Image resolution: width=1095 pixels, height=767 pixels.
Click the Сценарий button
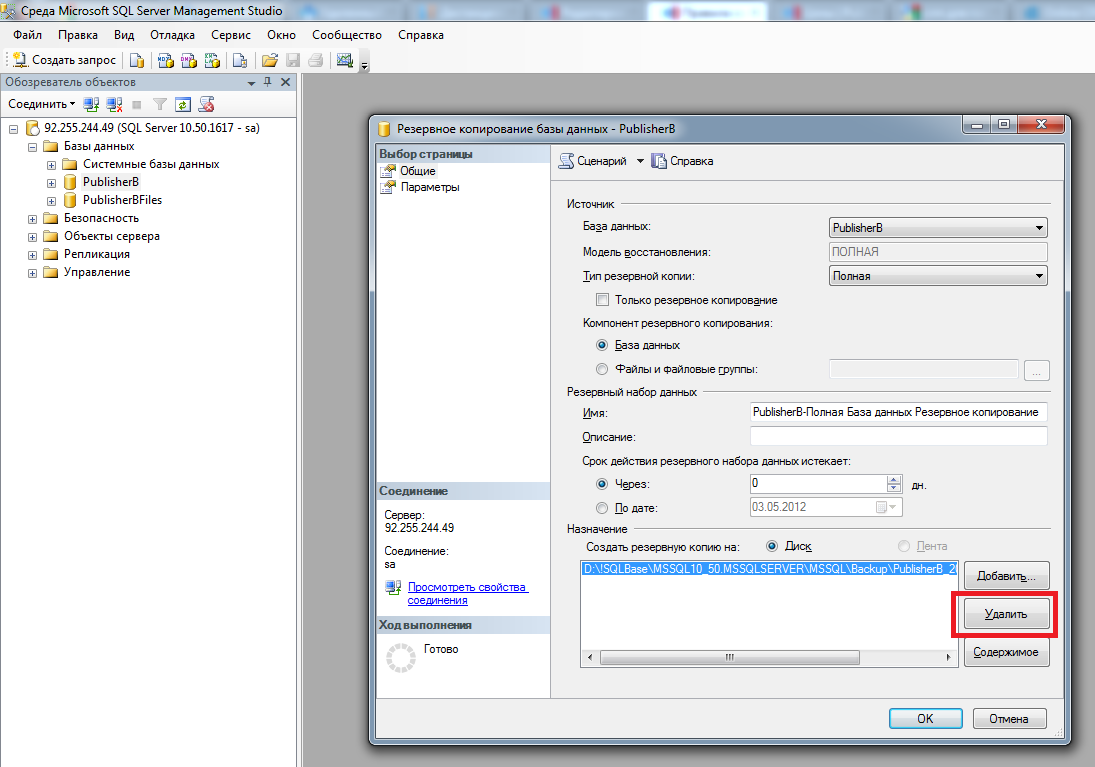(594, 161)
